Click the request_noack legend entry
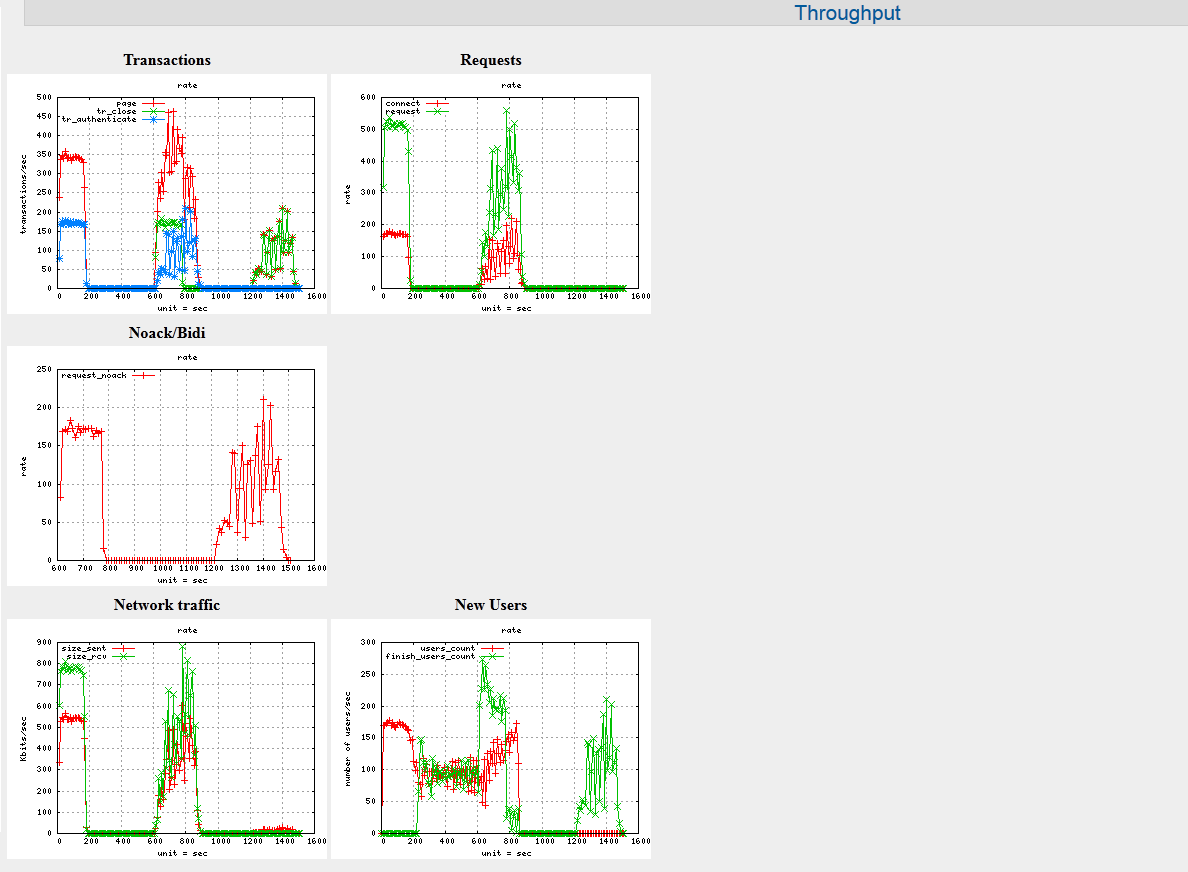 (x=94, y=375)
